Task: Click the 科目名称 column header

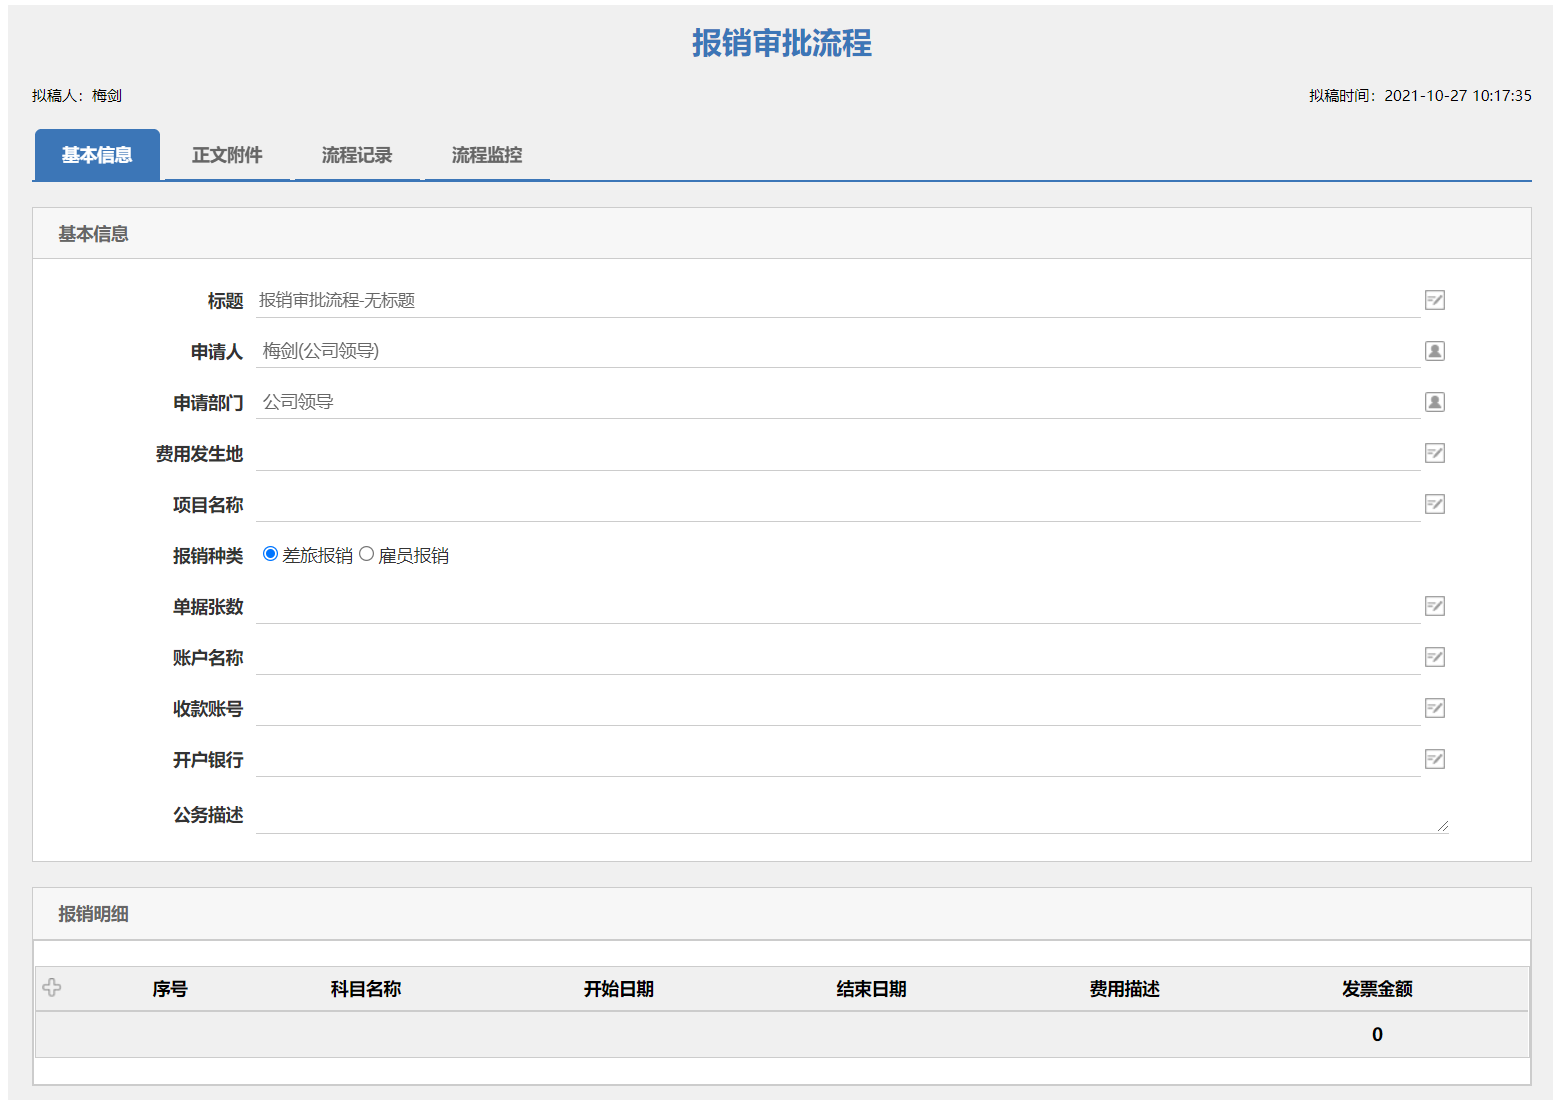Action: tap(366, 989)
